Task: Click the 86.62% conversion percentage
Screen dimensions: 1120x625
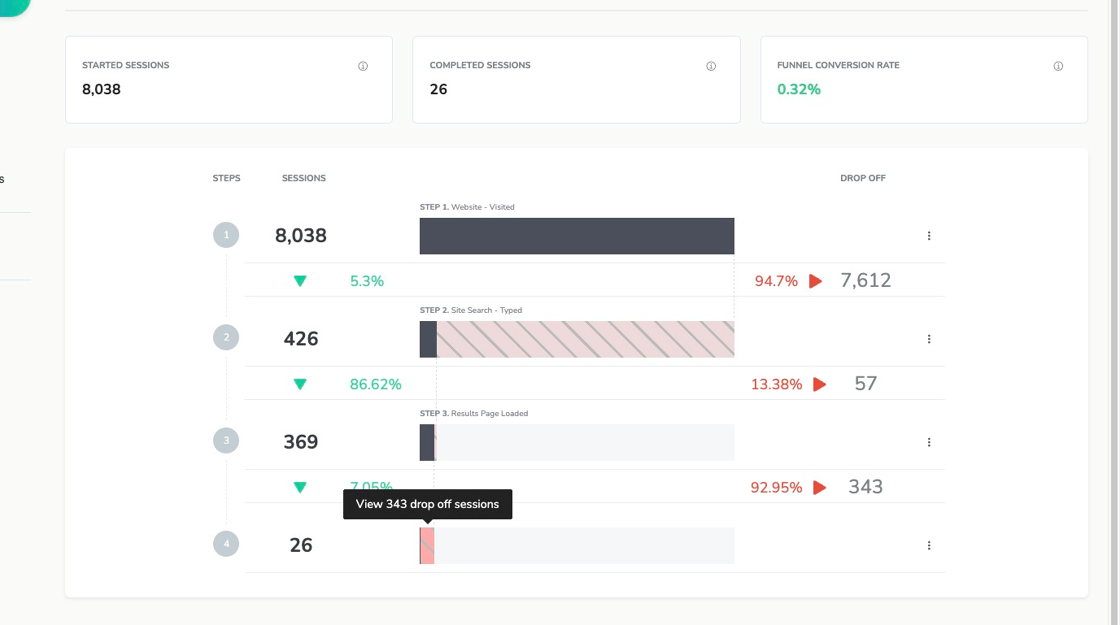Action: point(375,384)
